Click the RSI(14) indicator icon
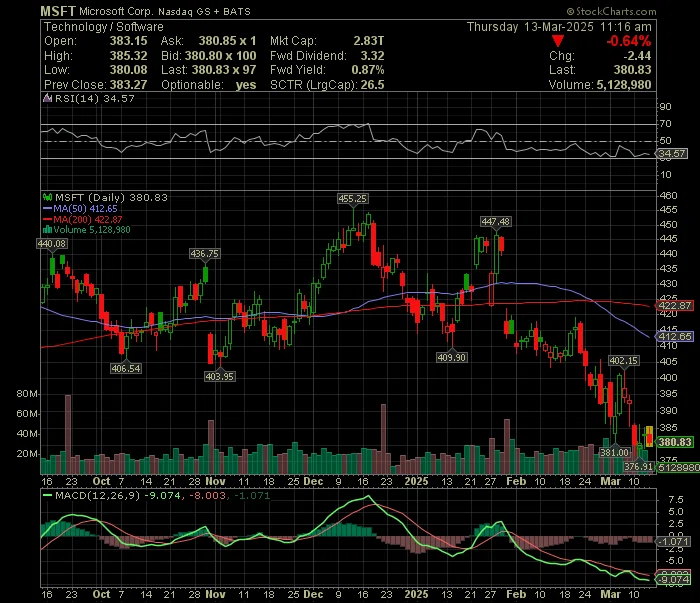The image size is (700, 603). (x=47, y=98)
